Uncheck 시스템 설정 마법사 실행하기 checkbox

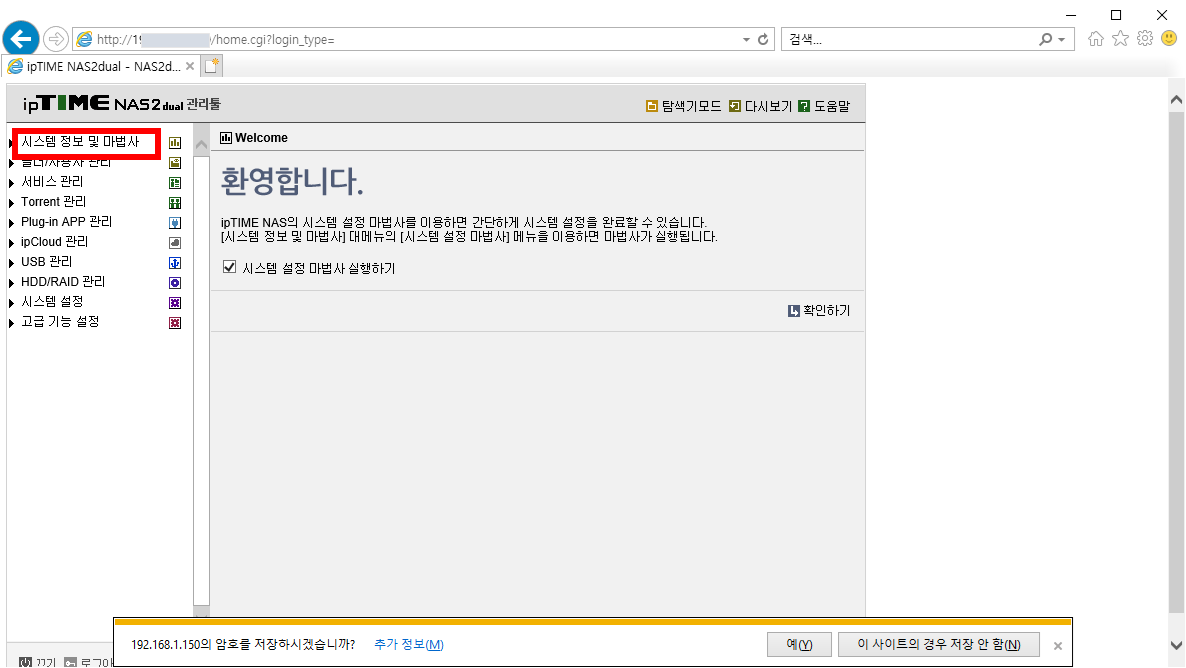click(230, 267)
